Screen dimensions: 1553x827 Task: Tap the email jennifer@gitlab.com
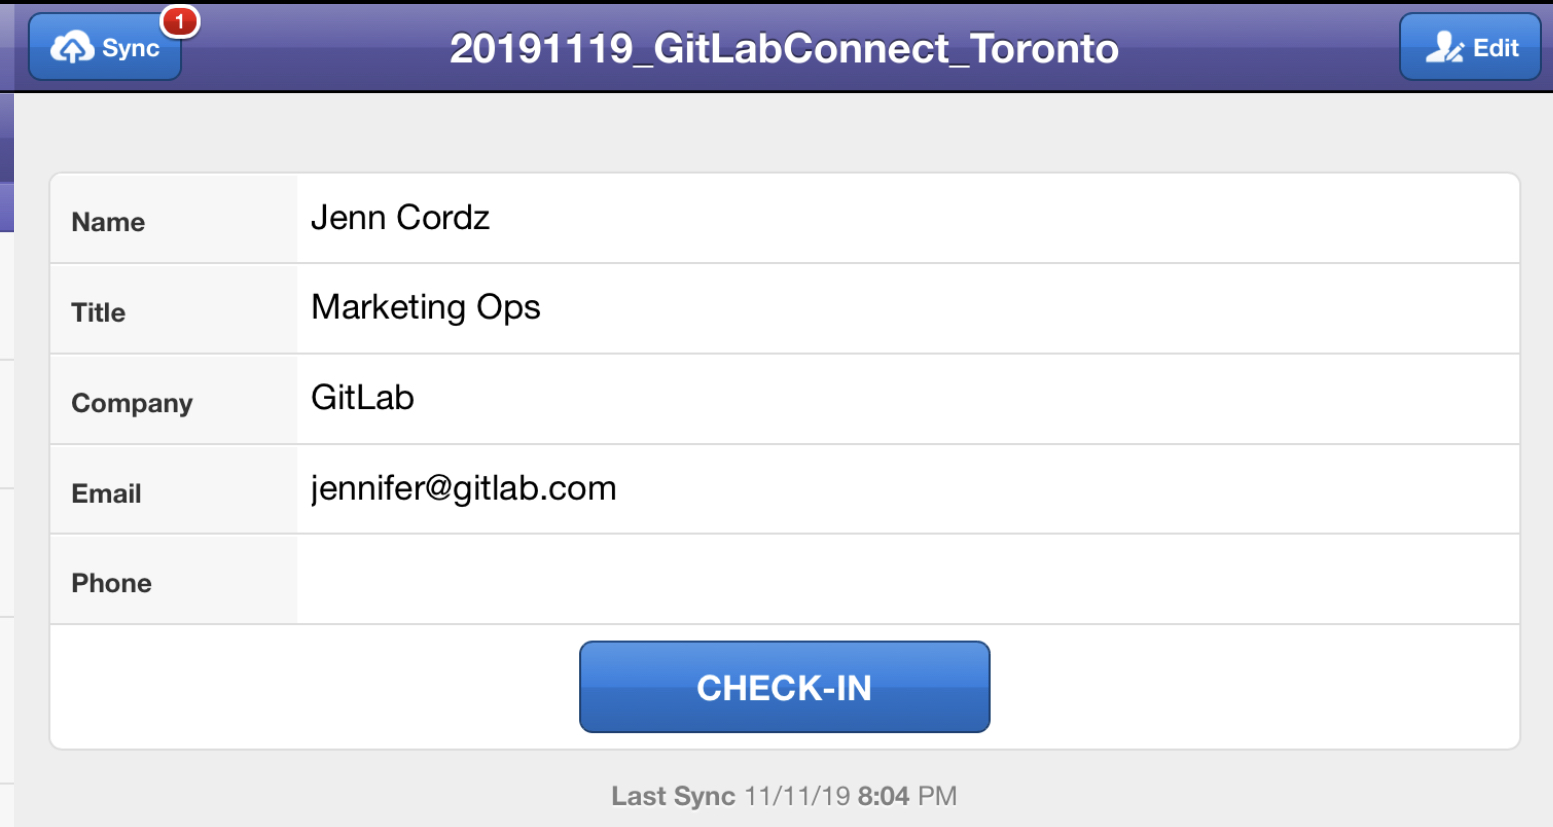(x=464, y=489)
